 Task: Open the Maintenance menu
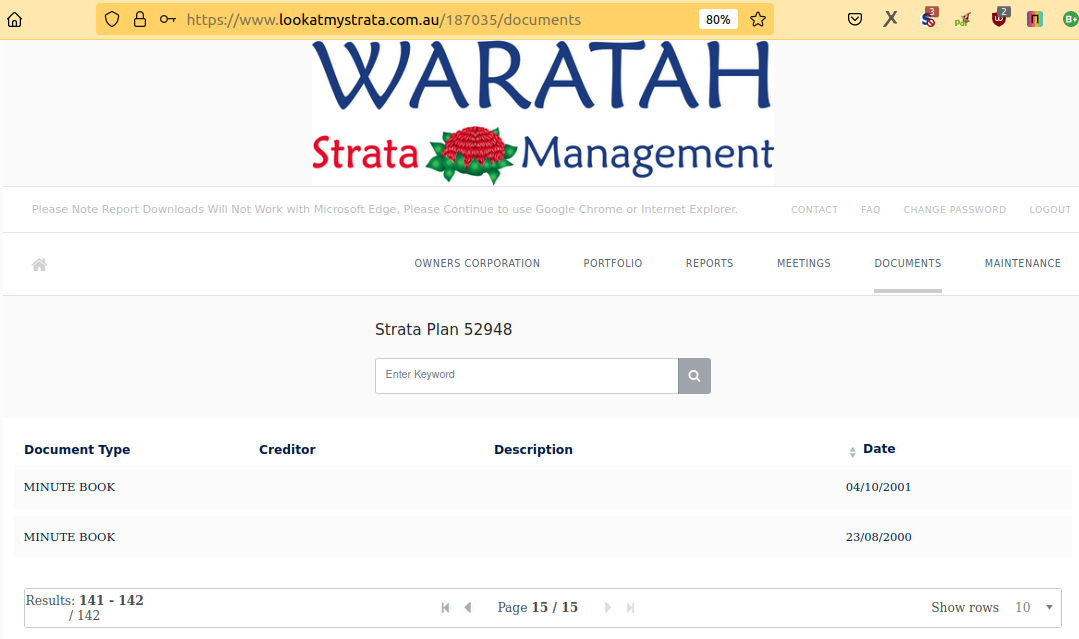[x=1023, y=263]
